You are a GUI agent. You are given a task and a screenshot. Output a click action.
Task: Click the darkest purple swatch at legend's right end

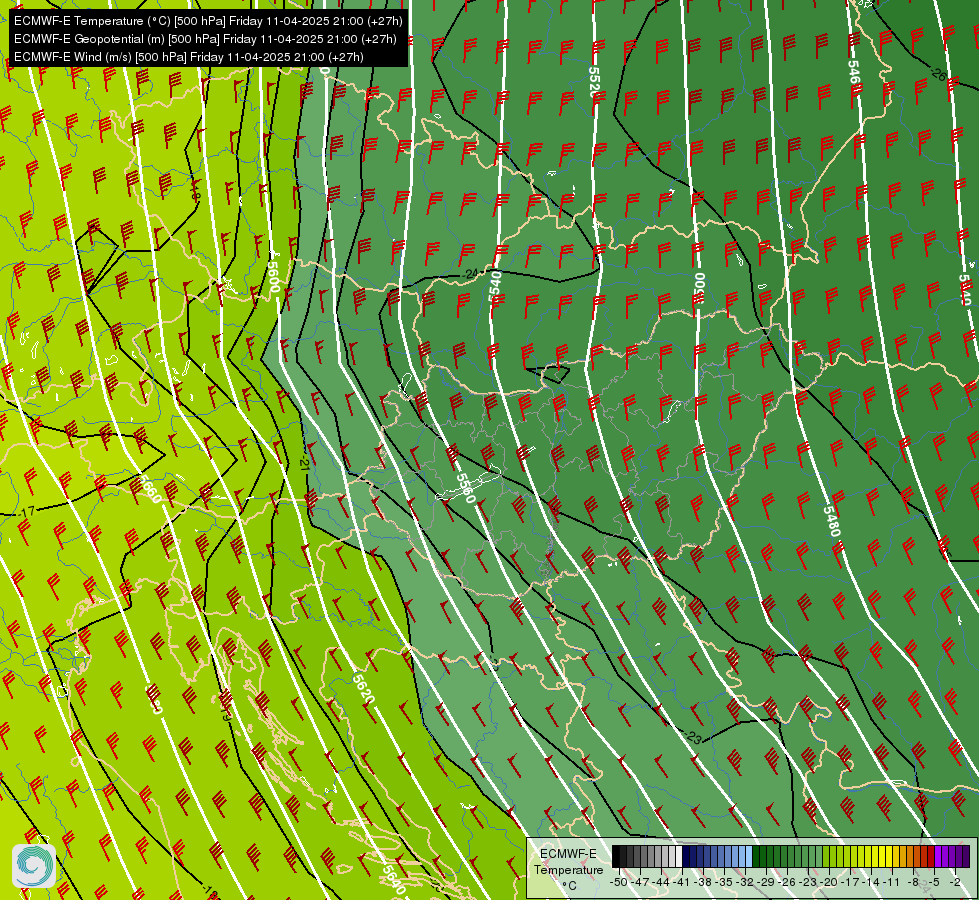click(x=967, y=856)
